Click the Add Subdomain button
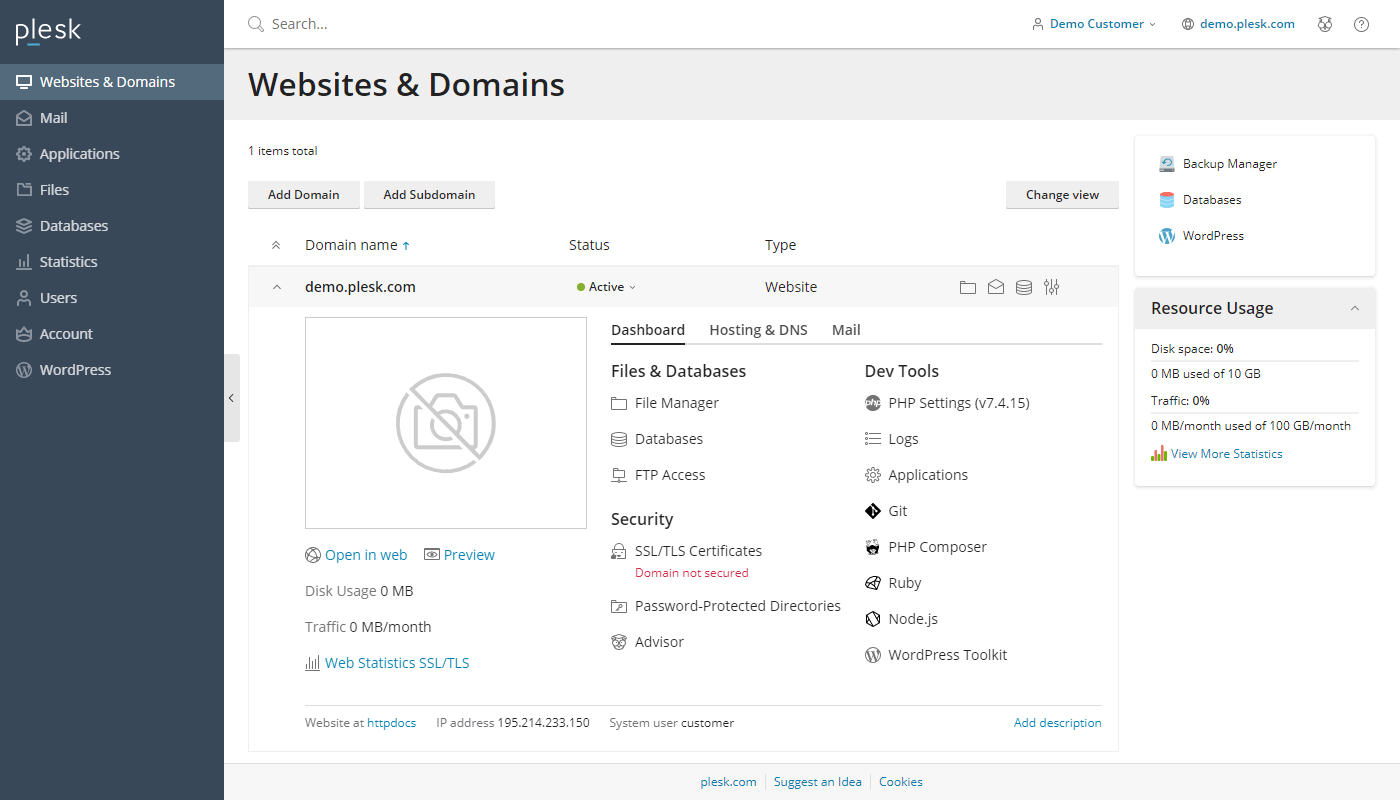 click(x=429, y=195)
